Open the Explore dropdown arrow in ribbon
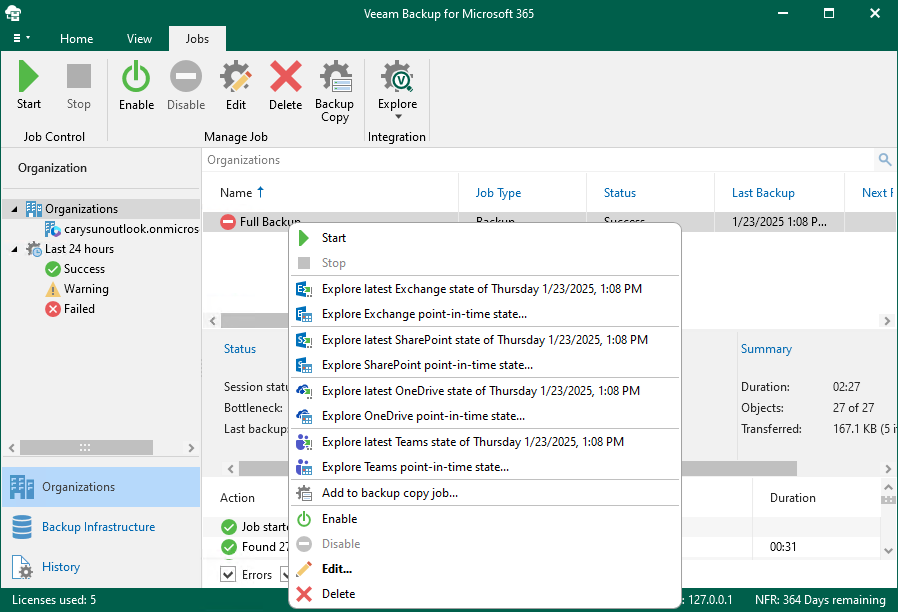 [x=398, y=117]
